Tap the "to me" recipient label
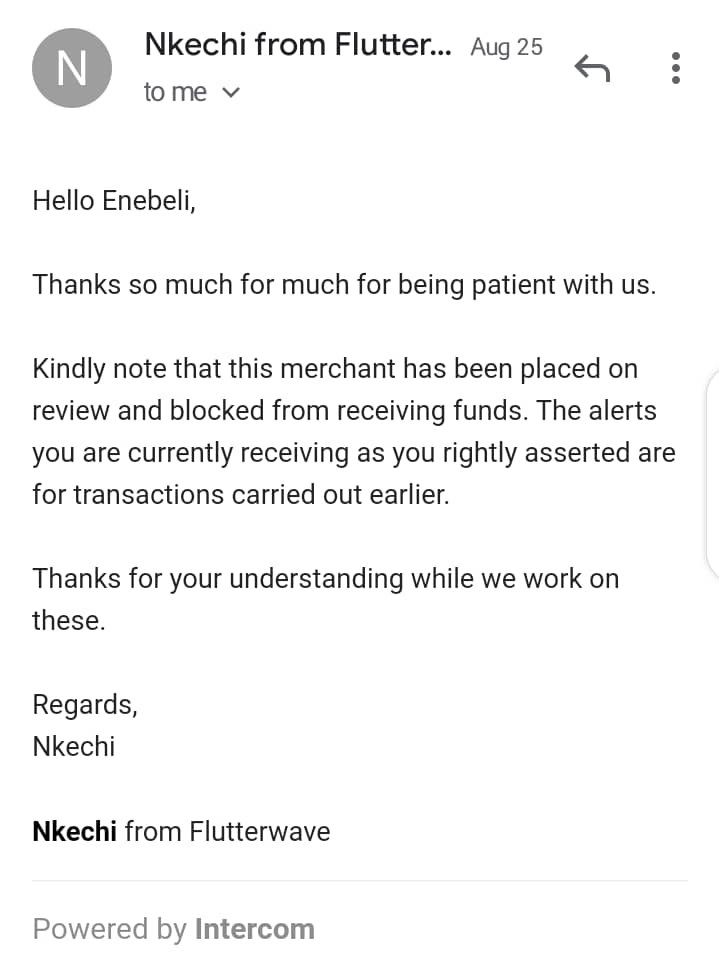Viewport: 719px width, 968px height. click(175, 93)
